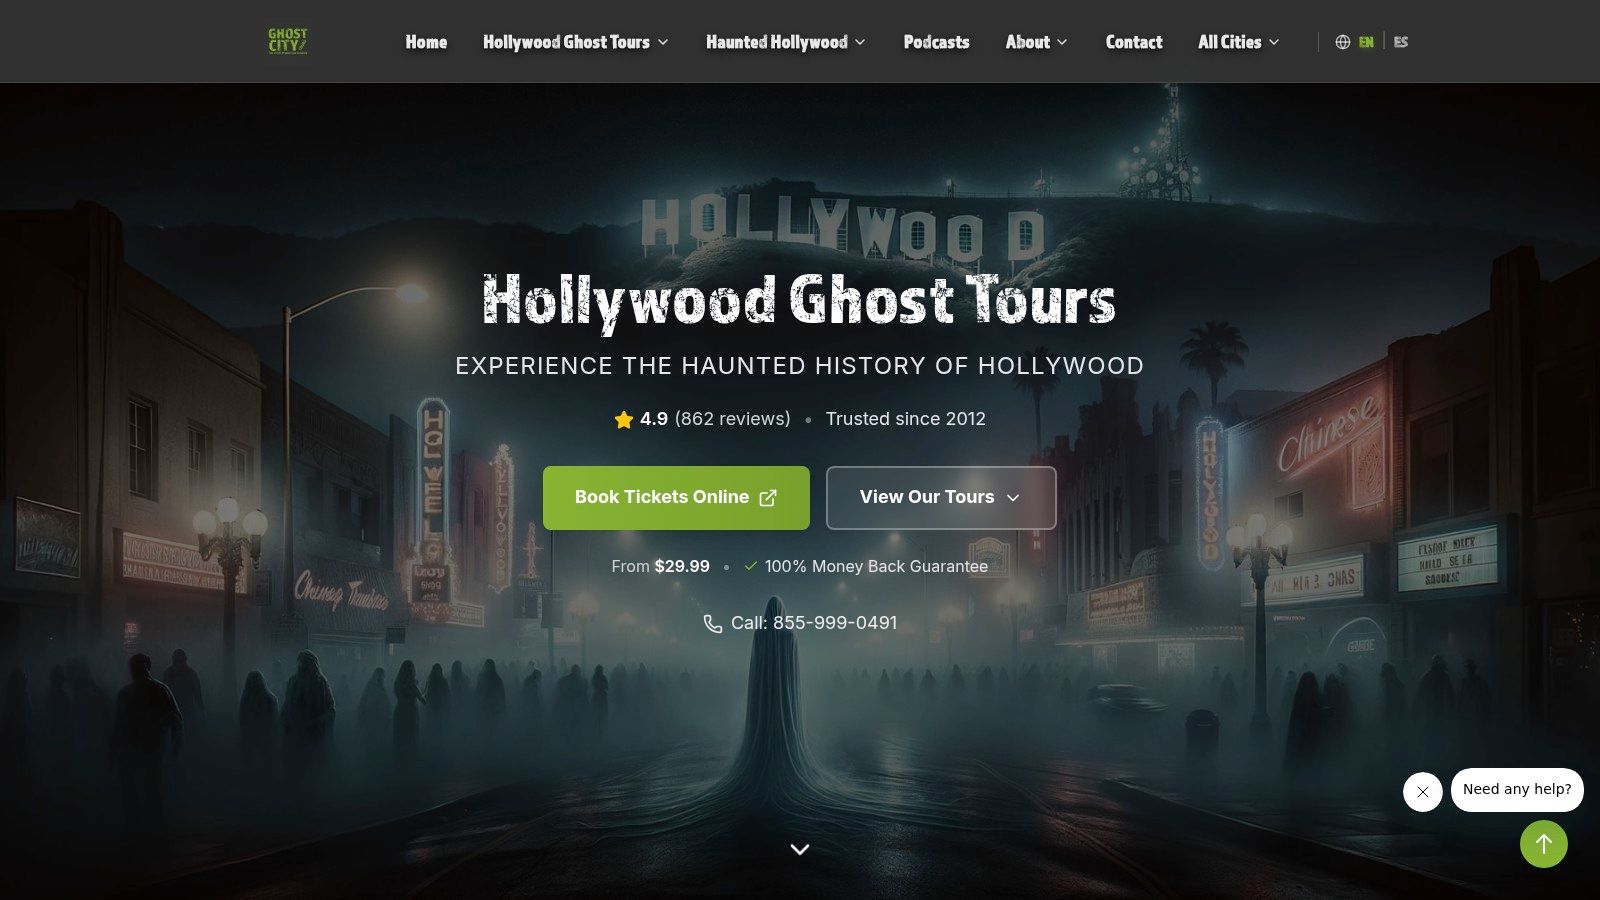
Task: Go to Podcasts
Action: pyautogui.click(x=936, y=42)
